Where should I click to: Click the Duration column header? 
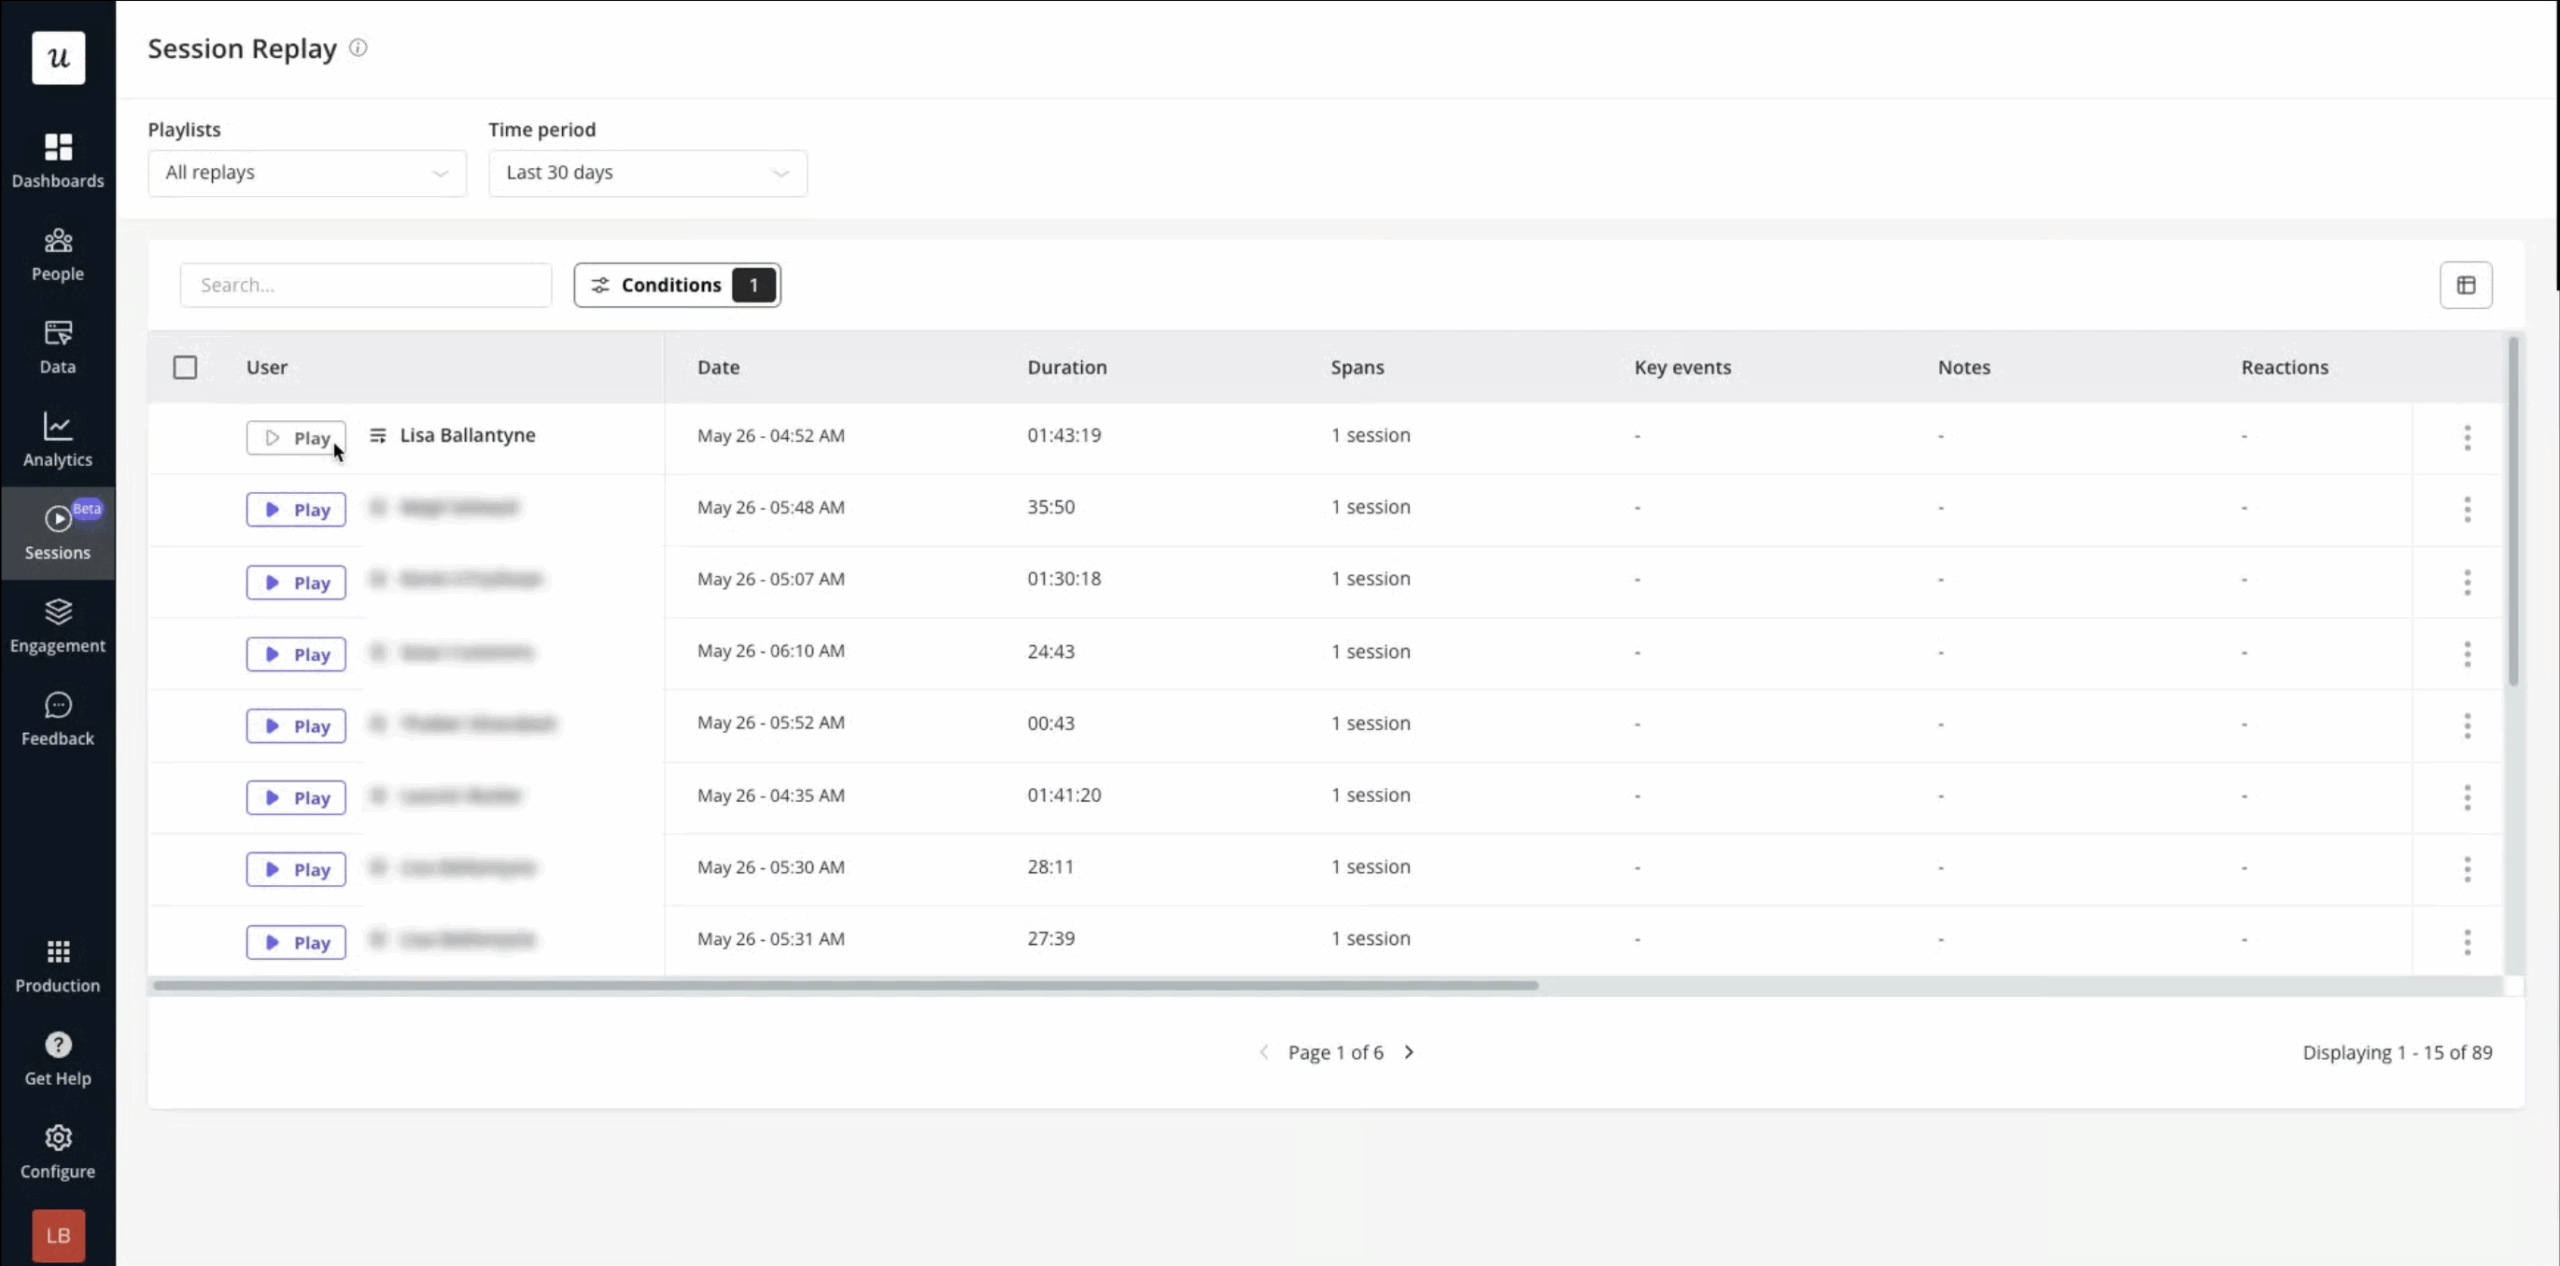(x=1067, y=367)
